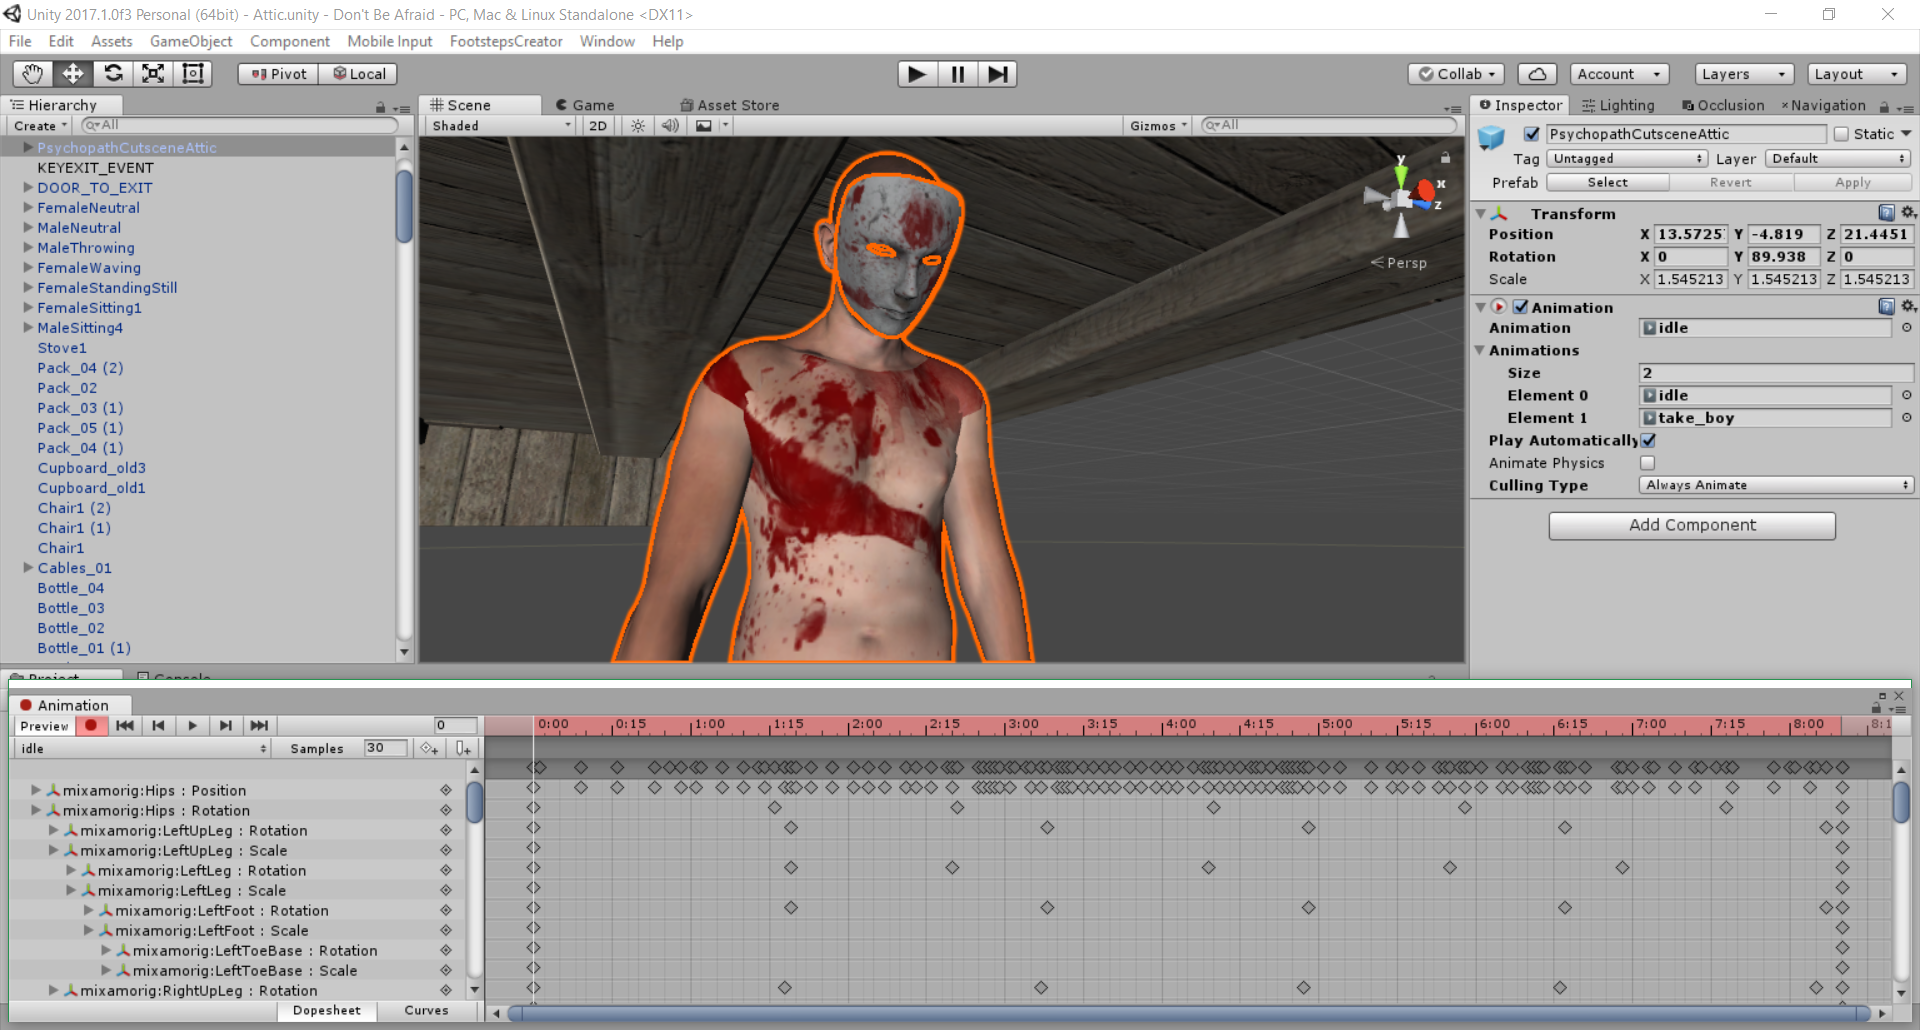Click the Add Component button
Viewport: 1920px width, 1030px height.
[x=1692, y=525]
